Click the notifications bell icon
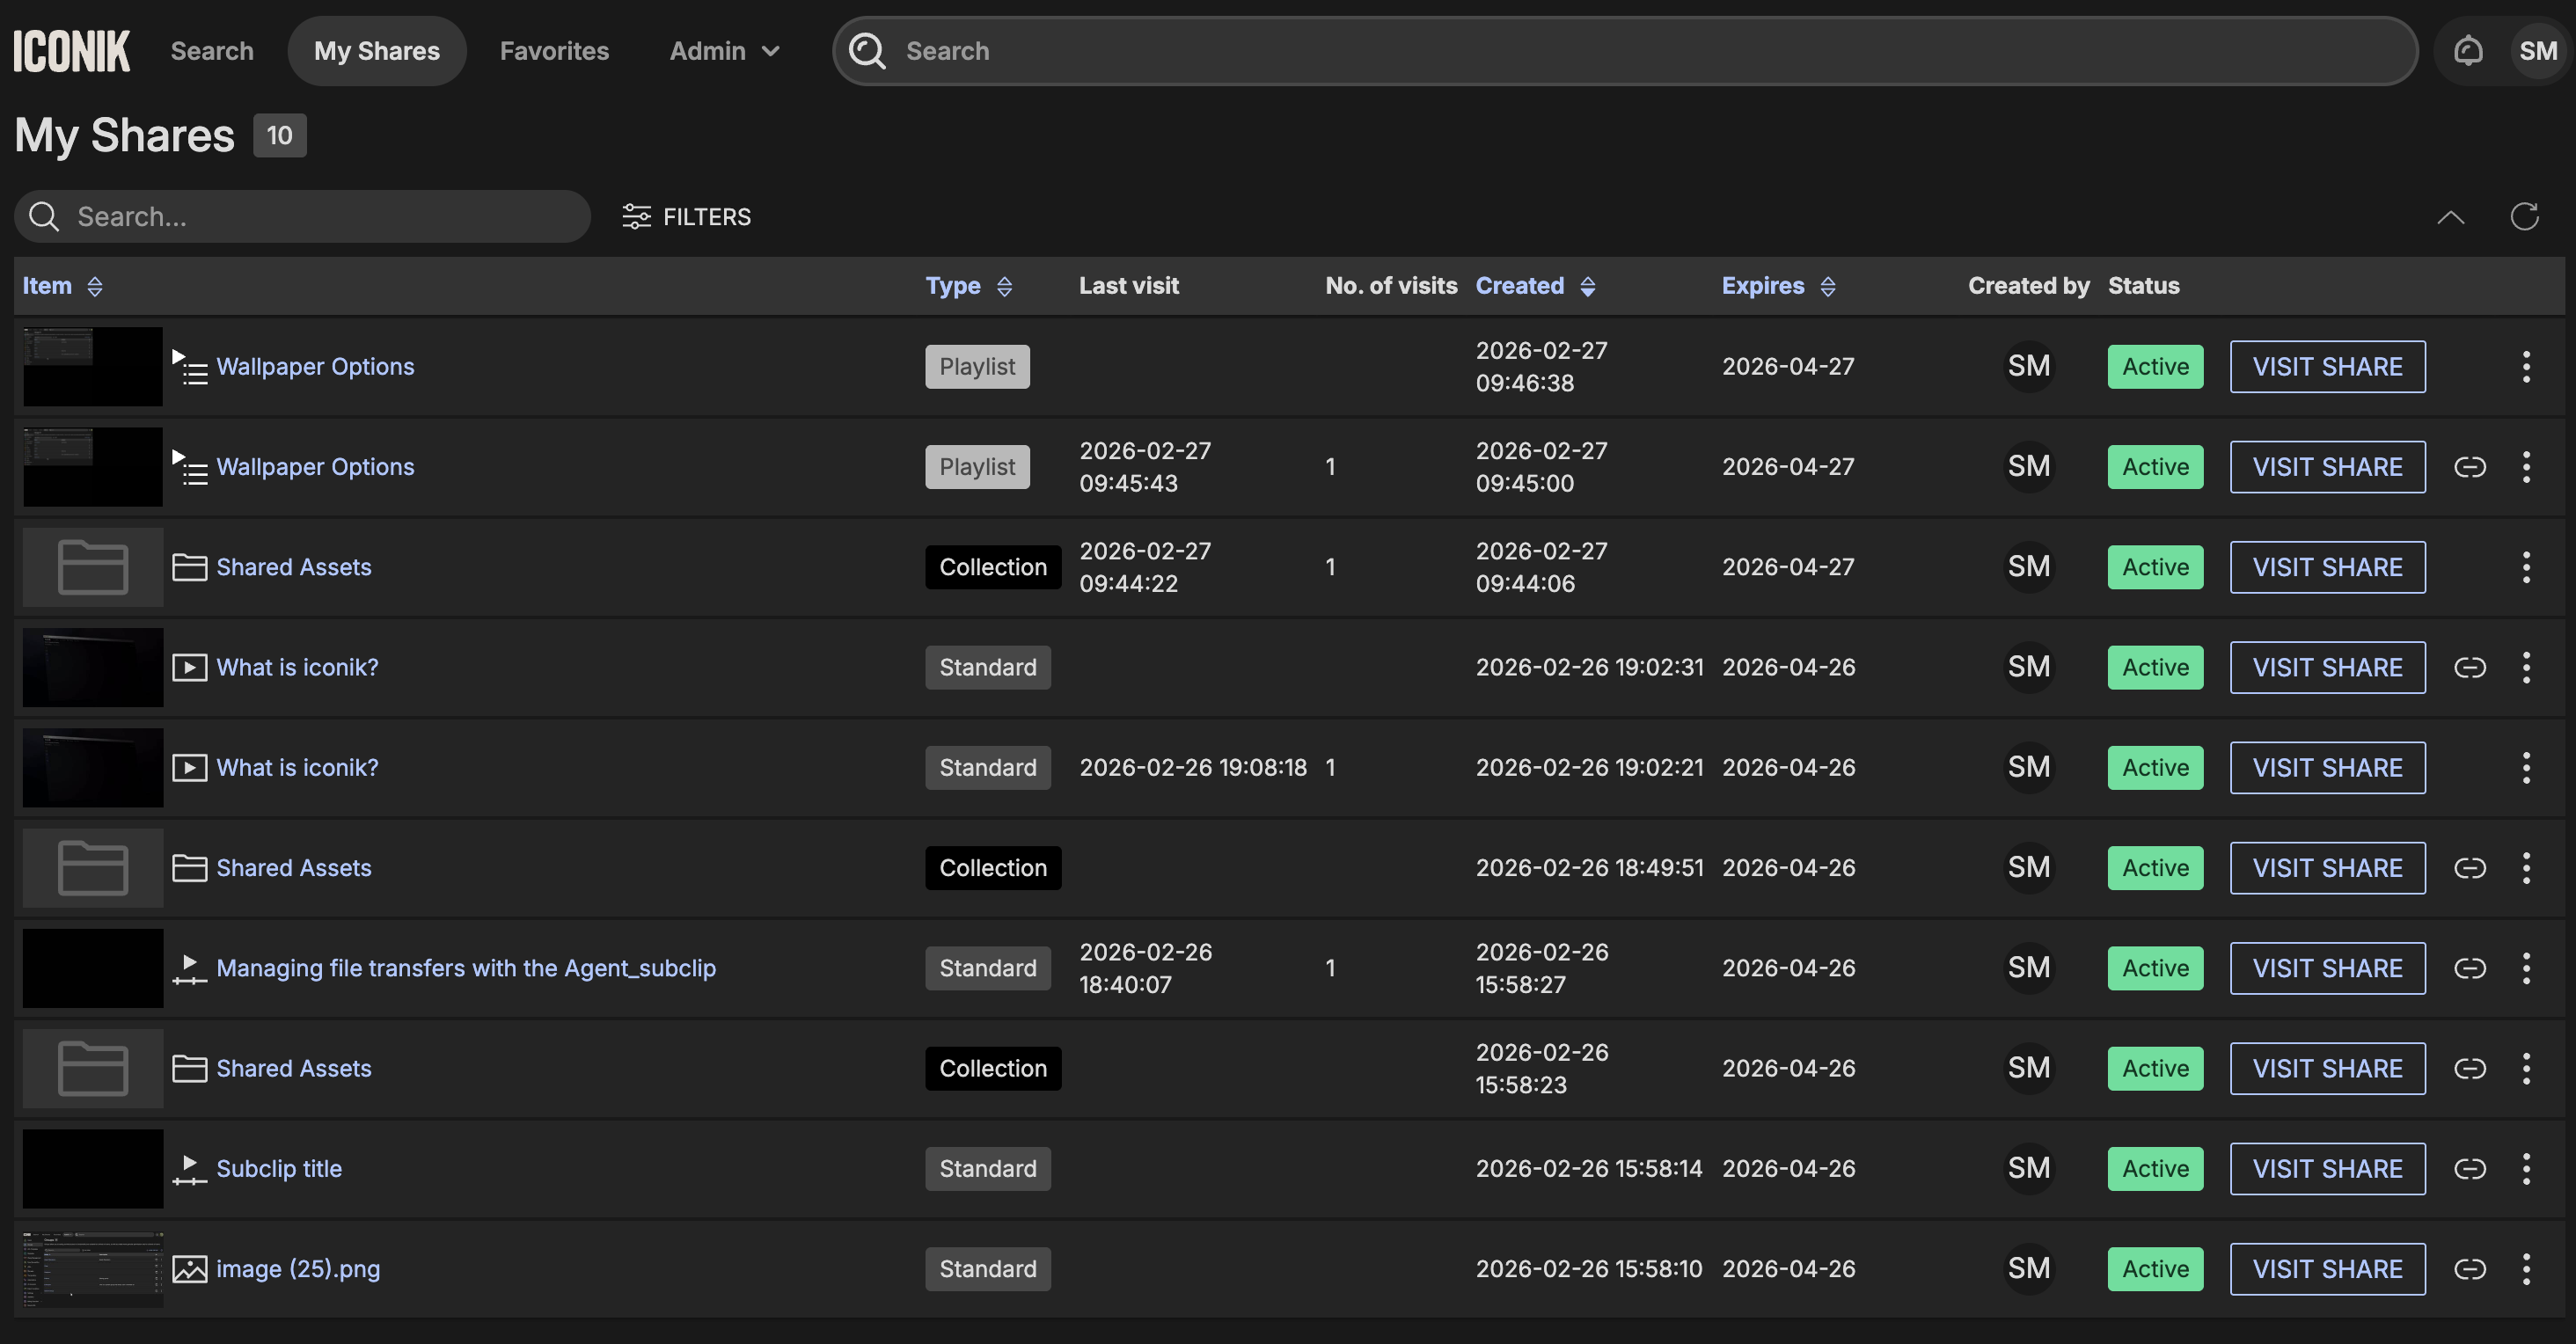 point(2468,51)
